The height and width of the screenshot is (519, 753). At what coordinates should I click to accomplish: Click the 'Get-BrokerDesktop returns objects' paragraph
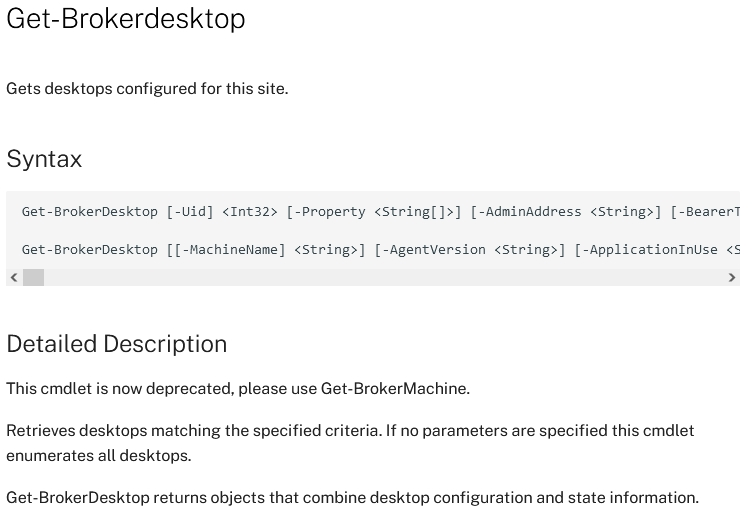(x=352, y=497)
